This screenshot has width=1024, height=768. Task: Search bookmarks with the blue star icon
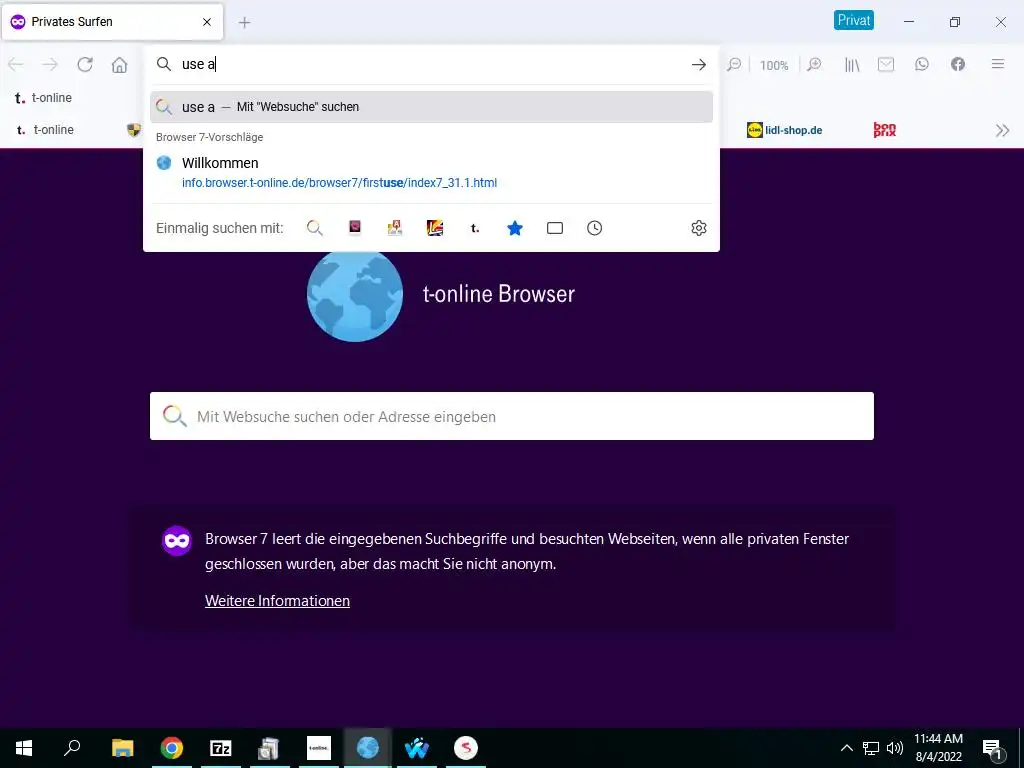click(x=515, y=228)
